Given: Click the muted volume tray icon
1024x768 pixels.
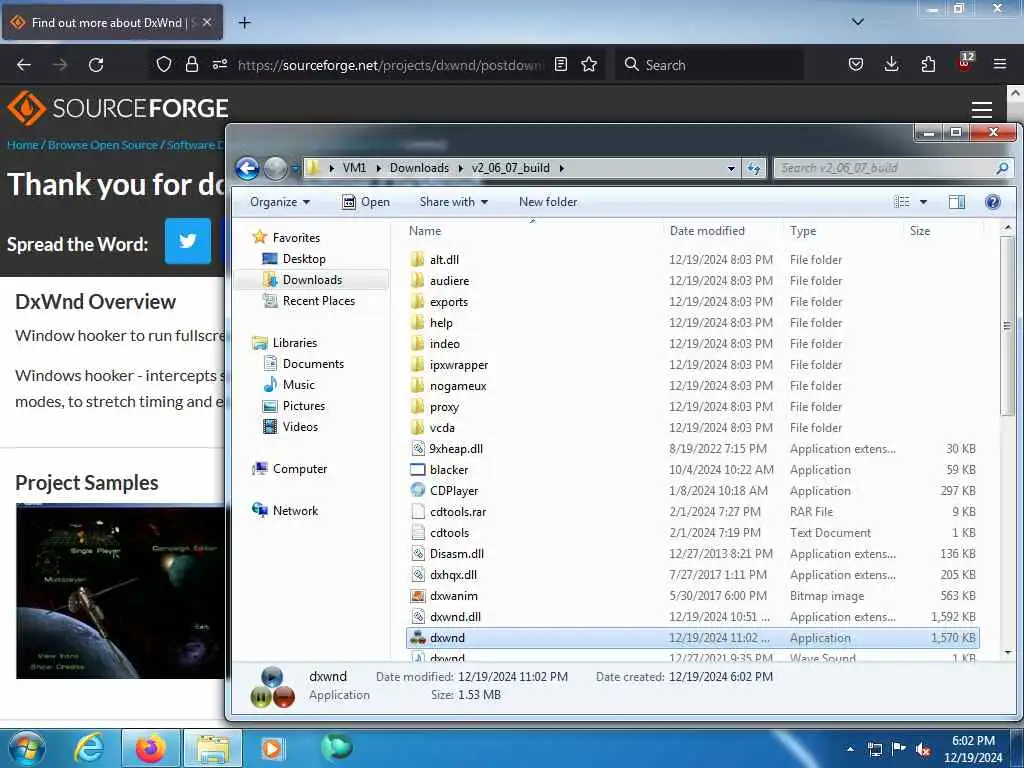Looking at the screenshot, I should tap(923, 750).
